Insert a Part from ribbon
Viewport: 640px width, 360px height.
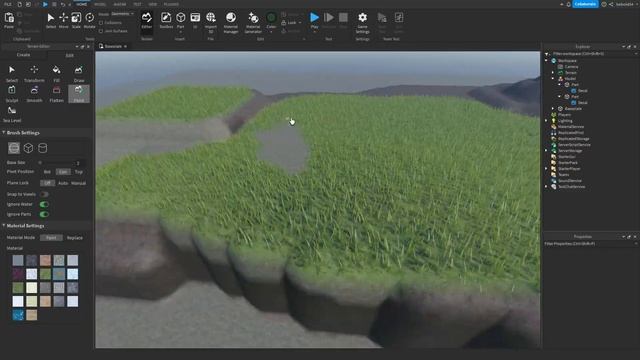[180, 20]
